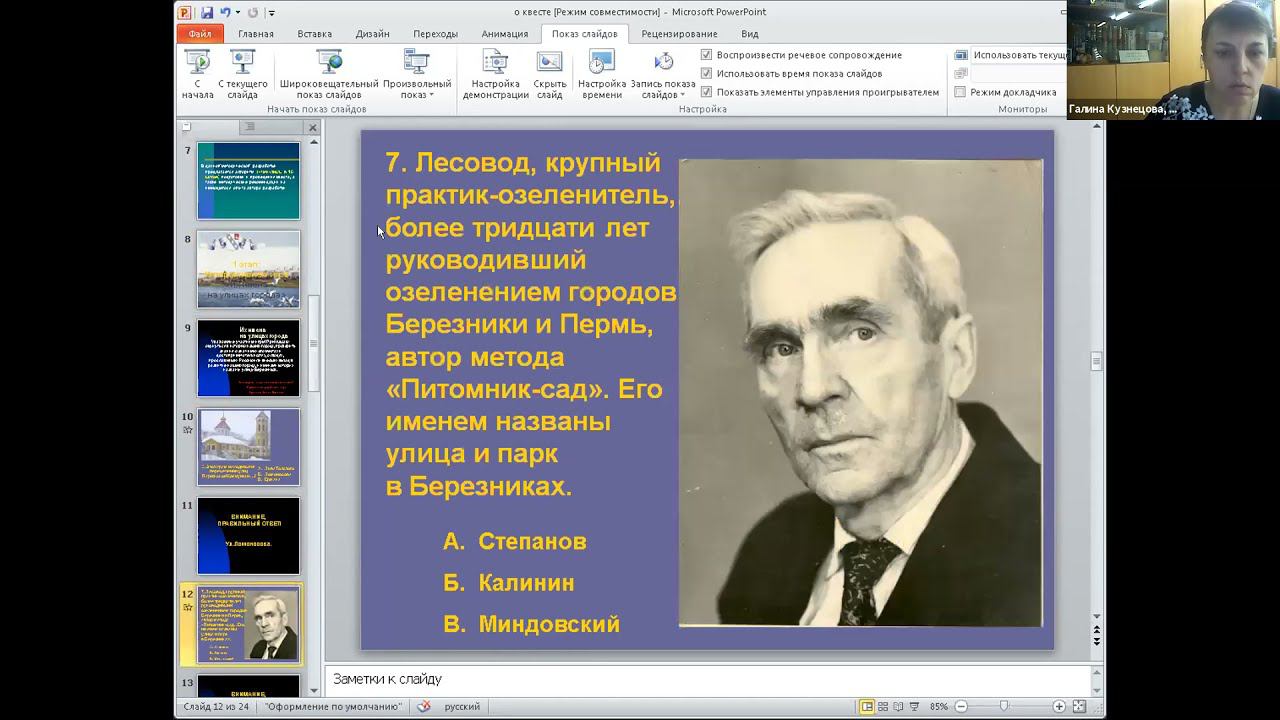1280x720 pixels.
Task: Fit slide to current window
Action: click(1079, 707)
